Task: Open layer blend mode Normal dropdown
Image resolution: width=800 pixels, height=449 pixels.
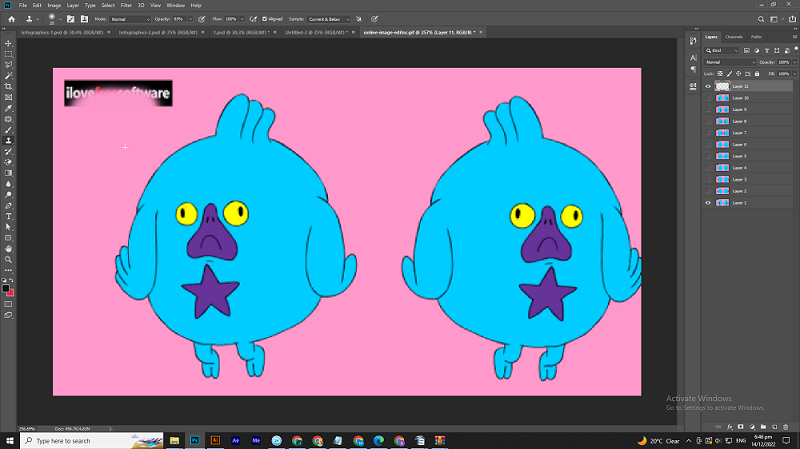Action: [730, 62]
